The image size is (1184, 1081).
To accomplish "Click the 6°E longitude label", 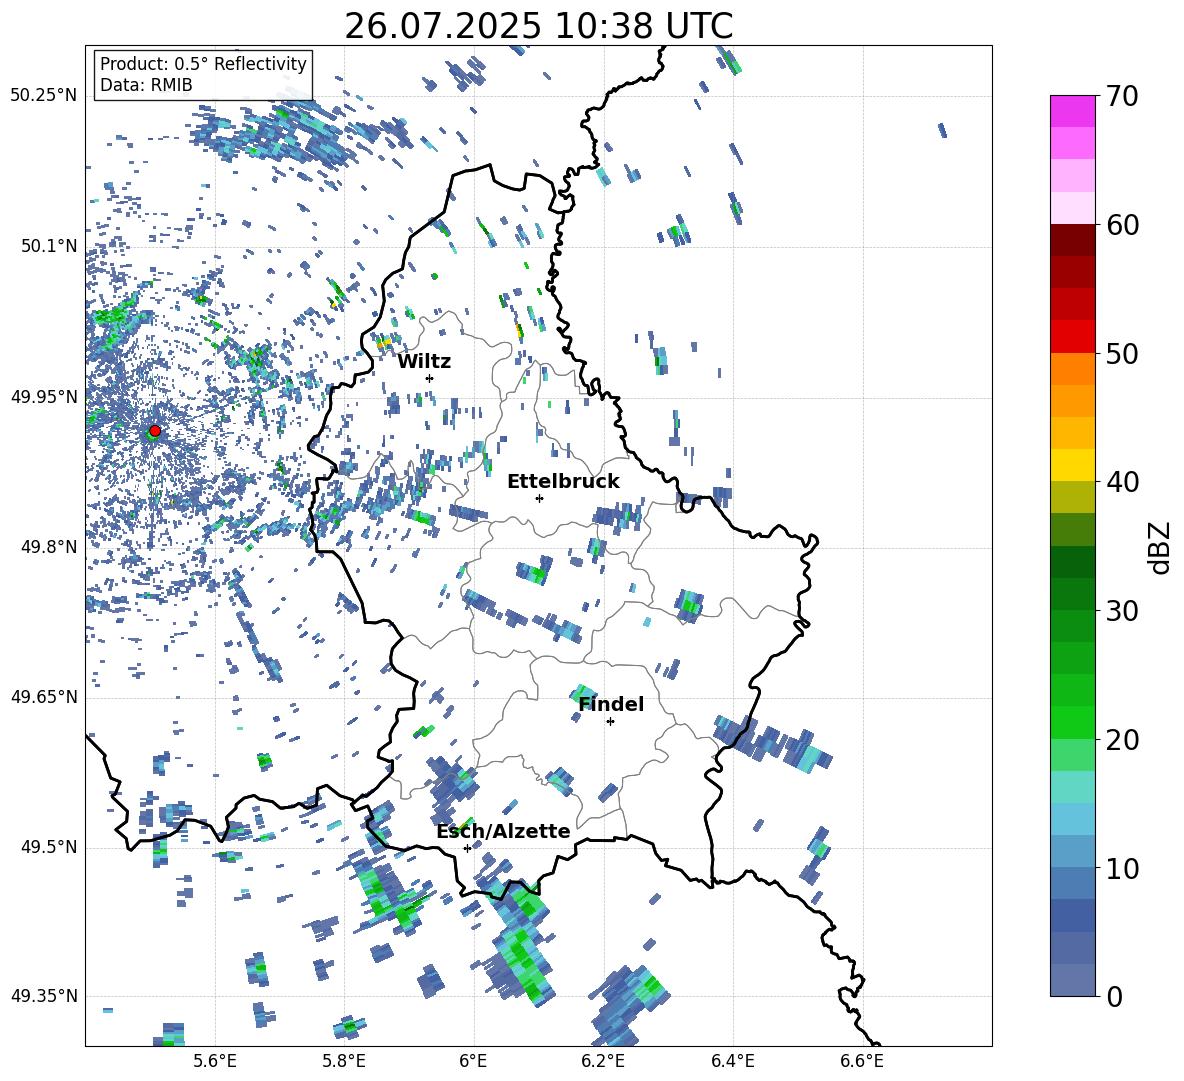I will (x=473, y=1061).
